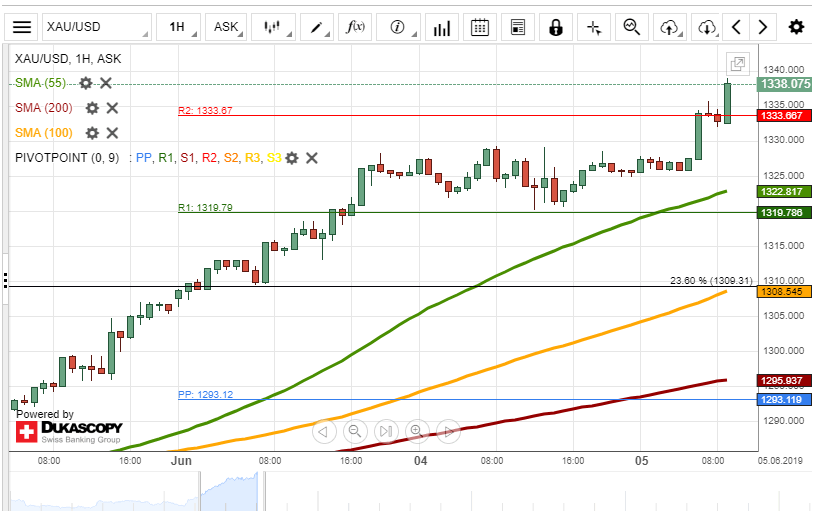Click the SMA (55) indicator label
This screenshot has width=816, height=518.
click(41, 83)
